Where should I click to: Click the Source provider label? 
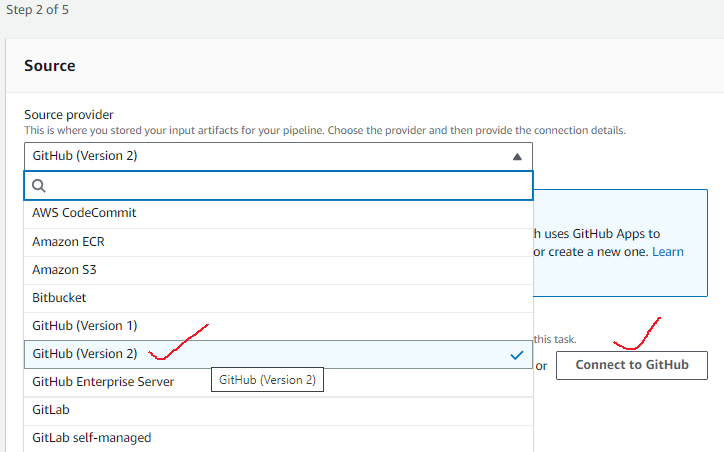tap(69, 115)
